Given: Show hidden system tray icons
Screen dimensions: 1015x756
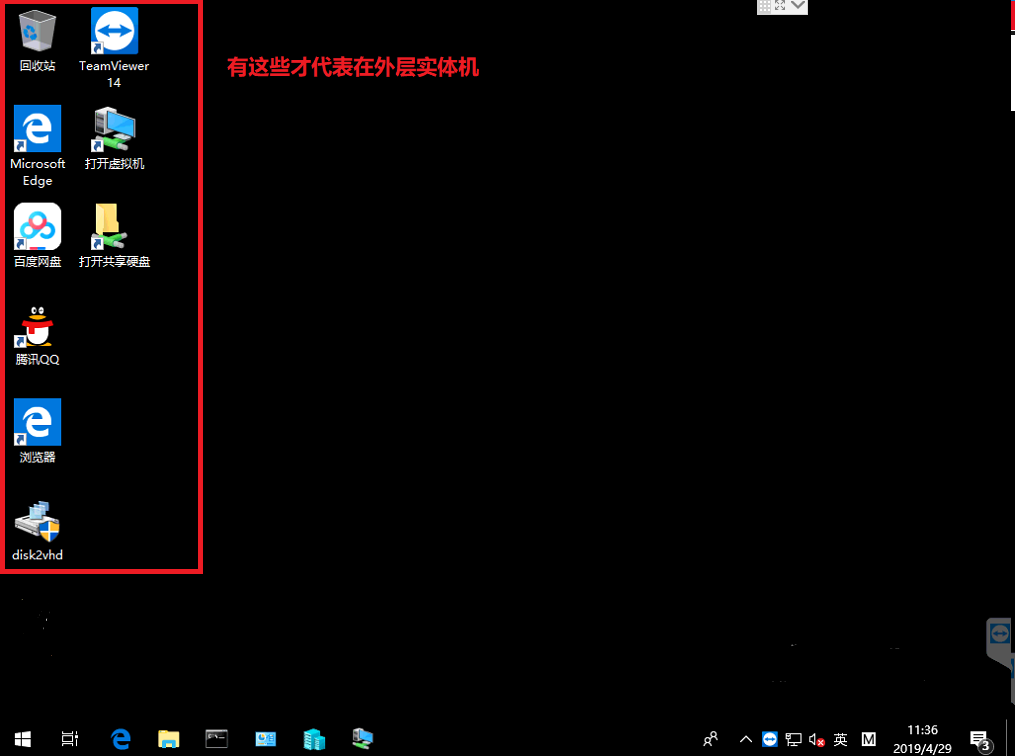Looking at the screenshot, I should click(746, 739).
